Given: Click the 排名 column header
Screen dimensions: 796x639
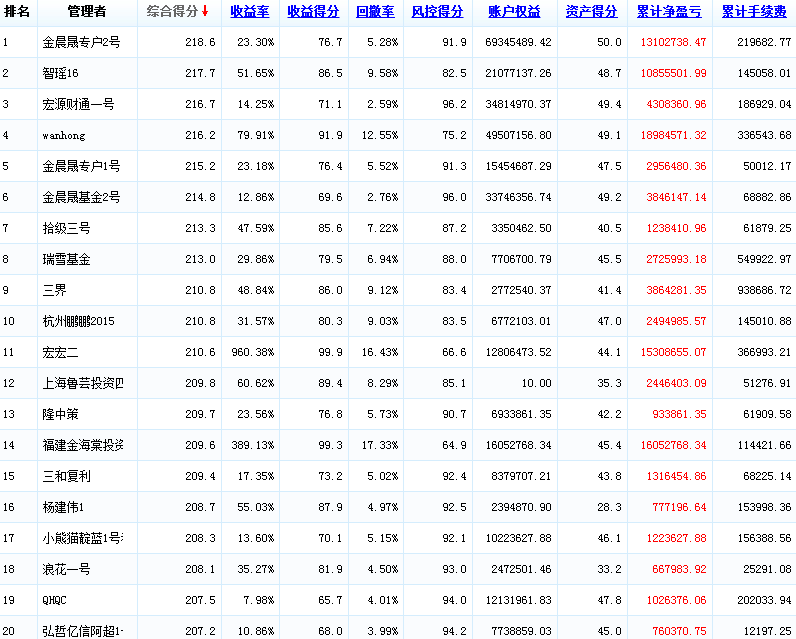Looking at the screenshot, I should (x=17, y=12).
